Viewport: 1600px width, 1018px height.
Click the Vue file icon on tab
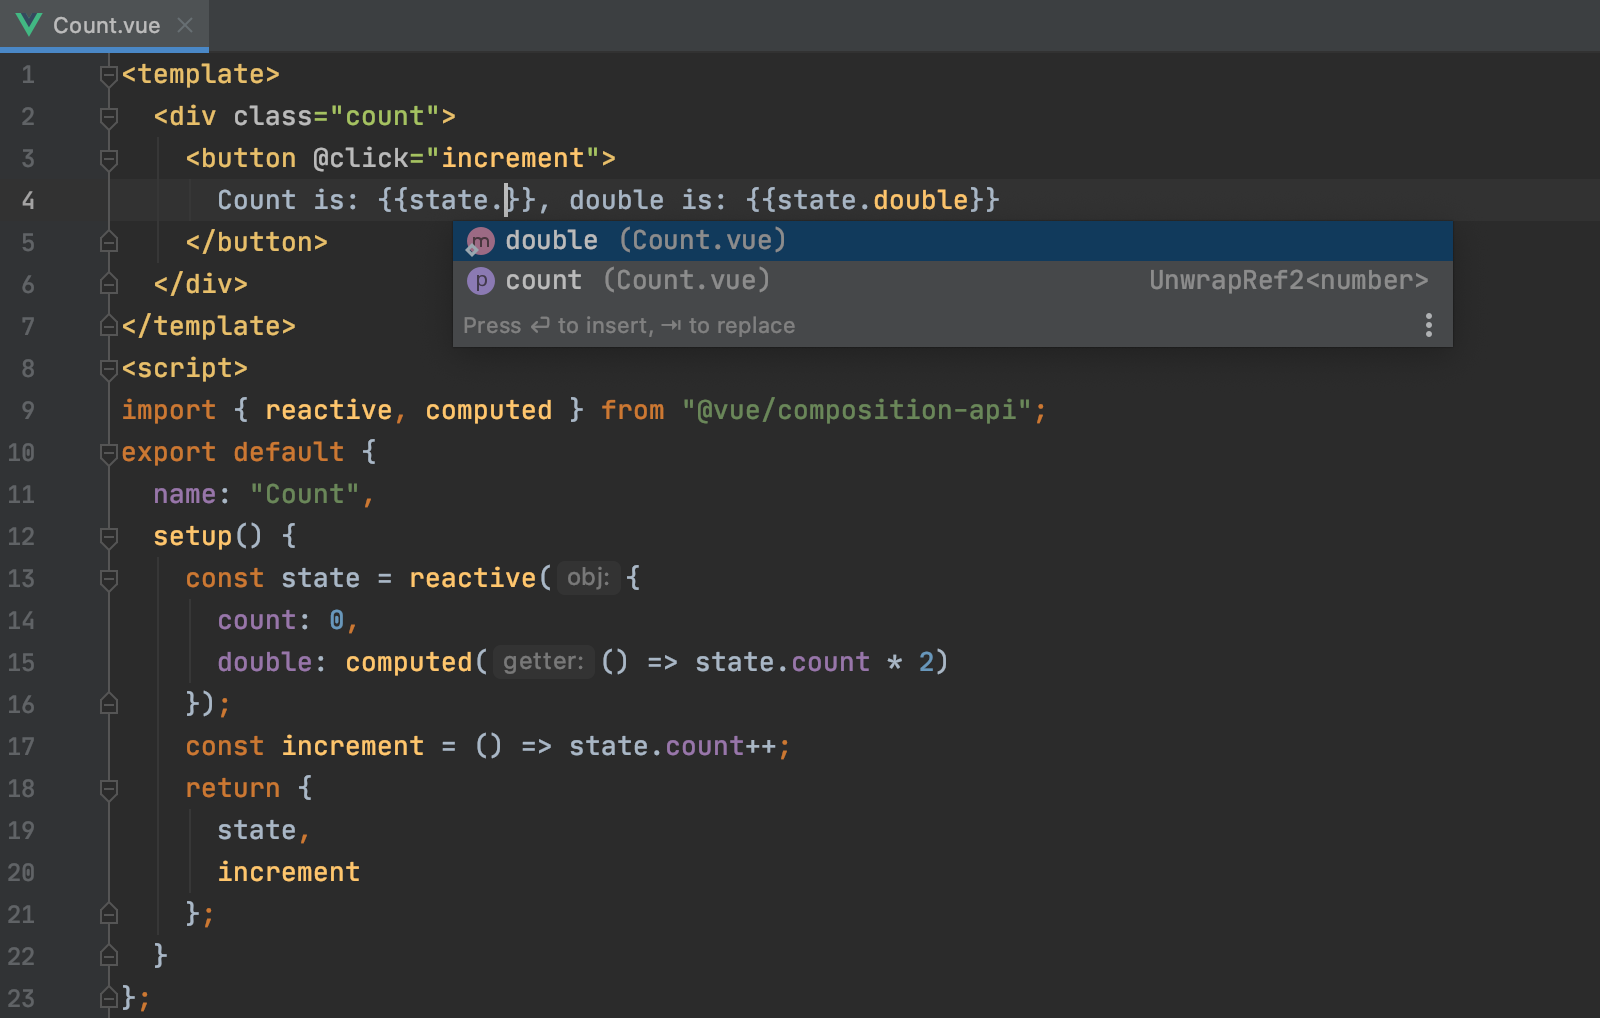click(29, 25)
